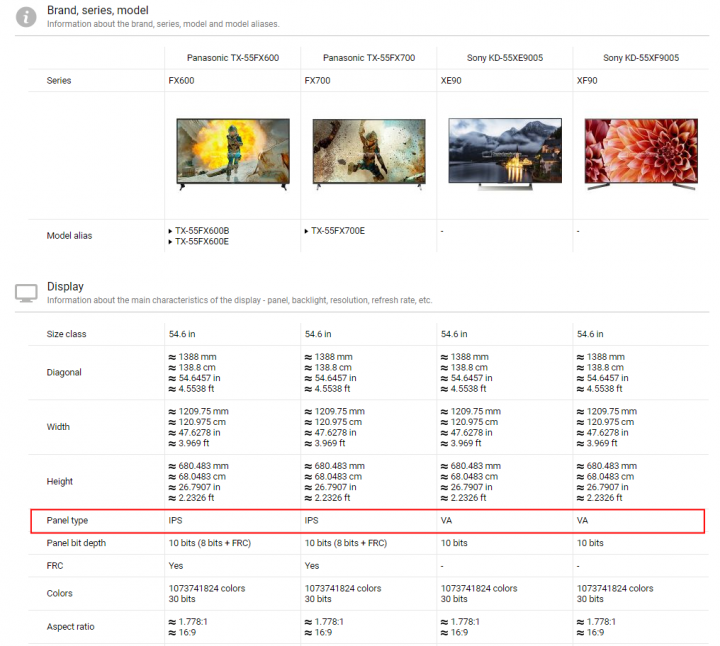The width and height of the screenshot is (720, 646).
Task: Click the Display section heading
Action: [65, 286]
